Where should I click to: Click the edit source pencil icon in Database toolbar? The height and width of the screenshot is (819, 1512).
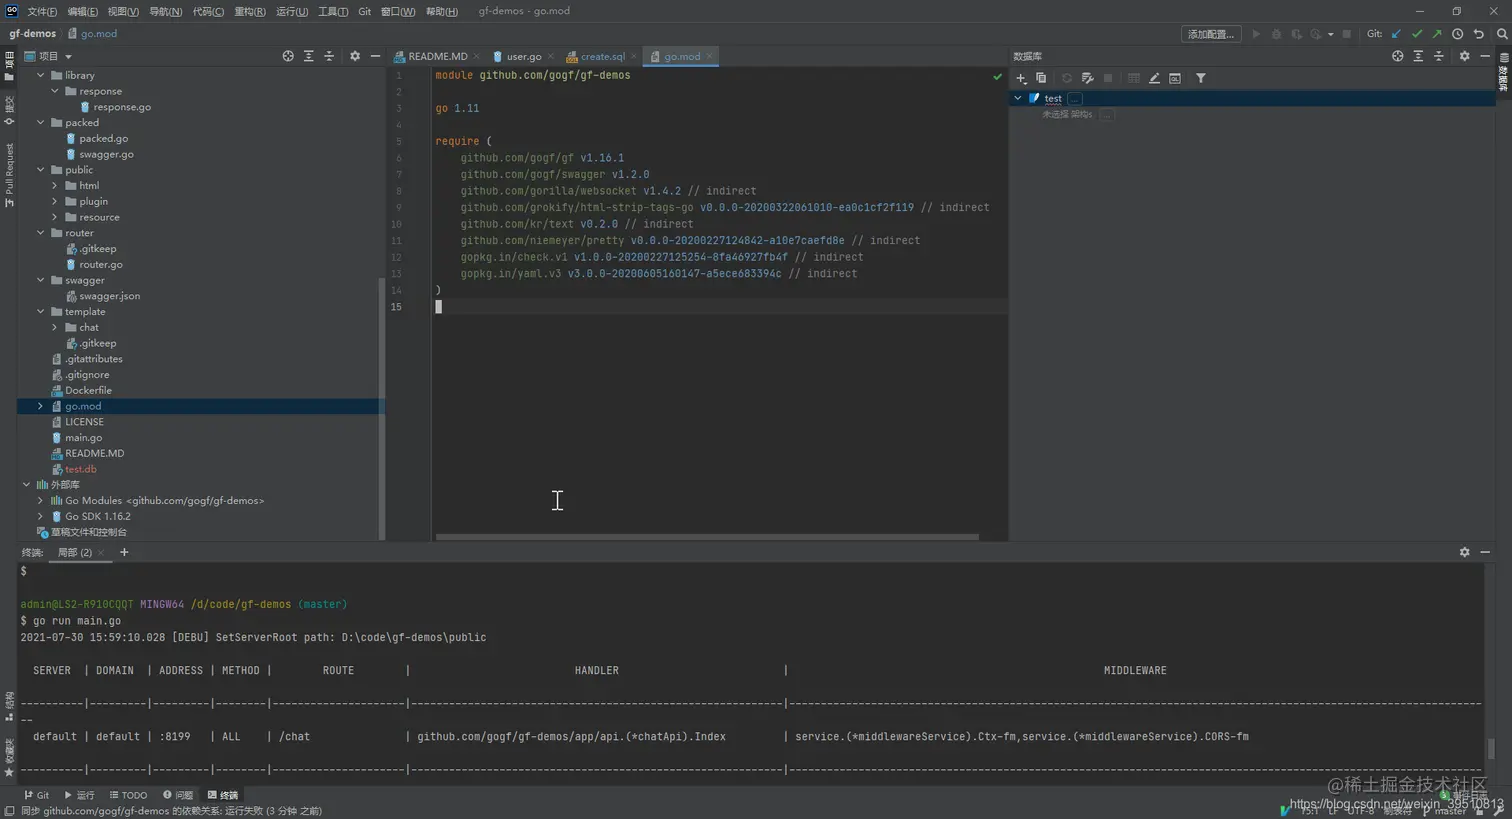click(x=1154, y=78)
